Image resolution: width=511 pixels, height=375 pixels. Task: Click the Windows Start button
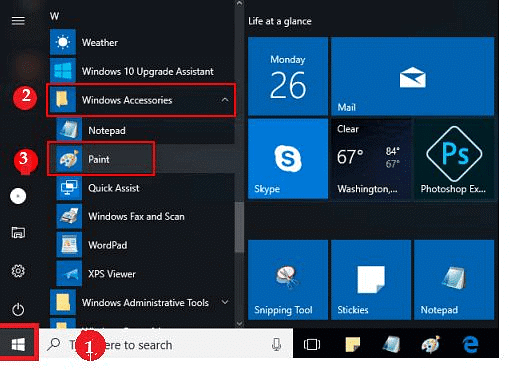point(18,344)
